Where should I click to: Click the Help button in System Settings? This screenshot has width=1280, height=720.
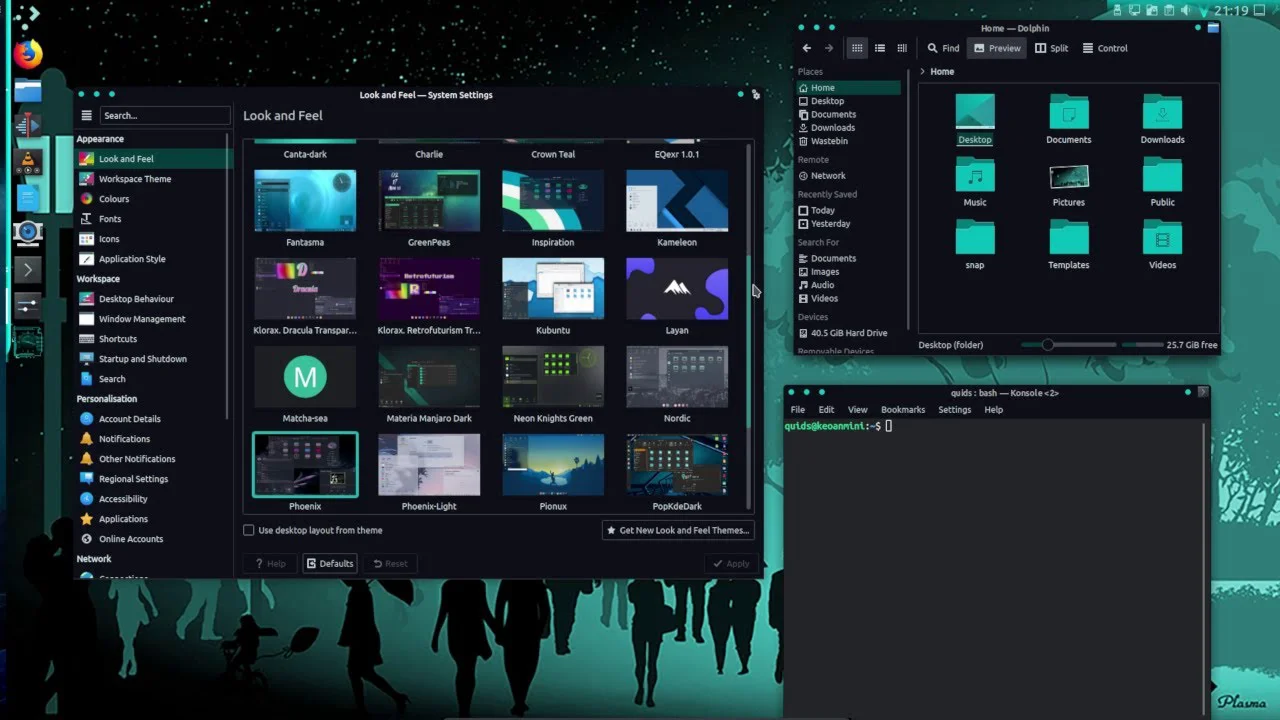(x=270, y=563)
